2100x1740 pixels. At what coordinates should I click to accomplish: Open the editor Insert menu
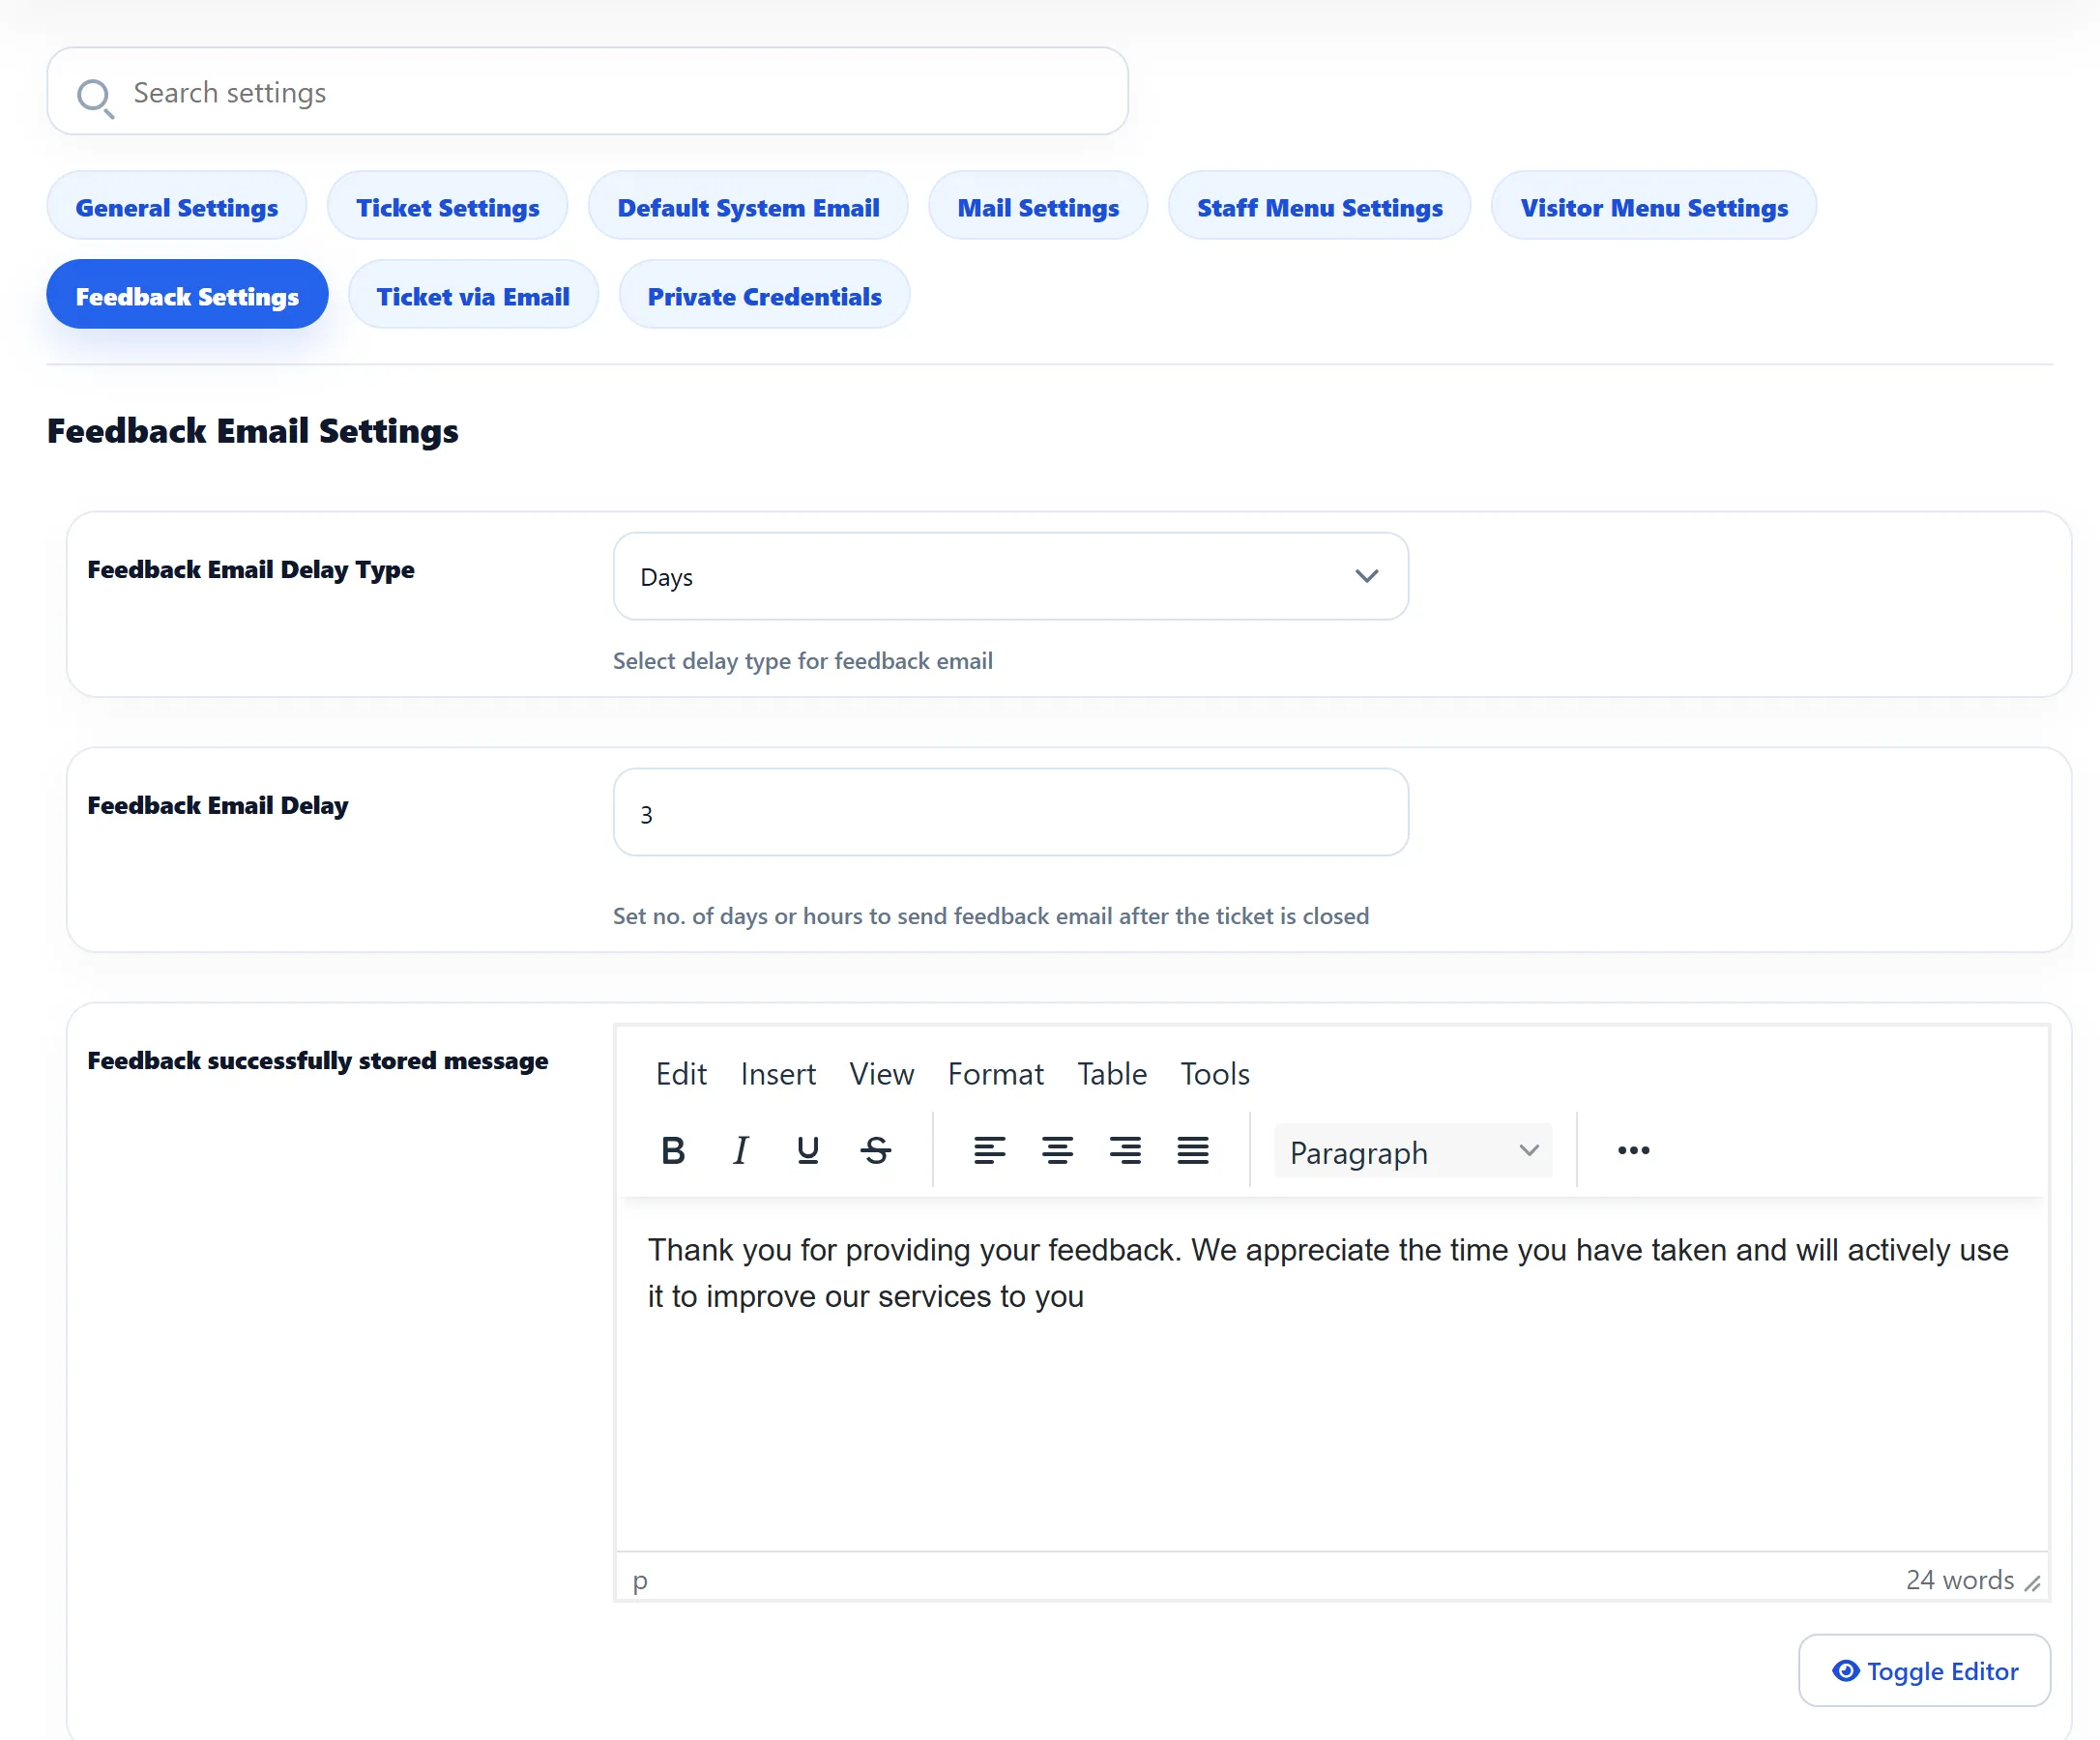pos(778,1073)
